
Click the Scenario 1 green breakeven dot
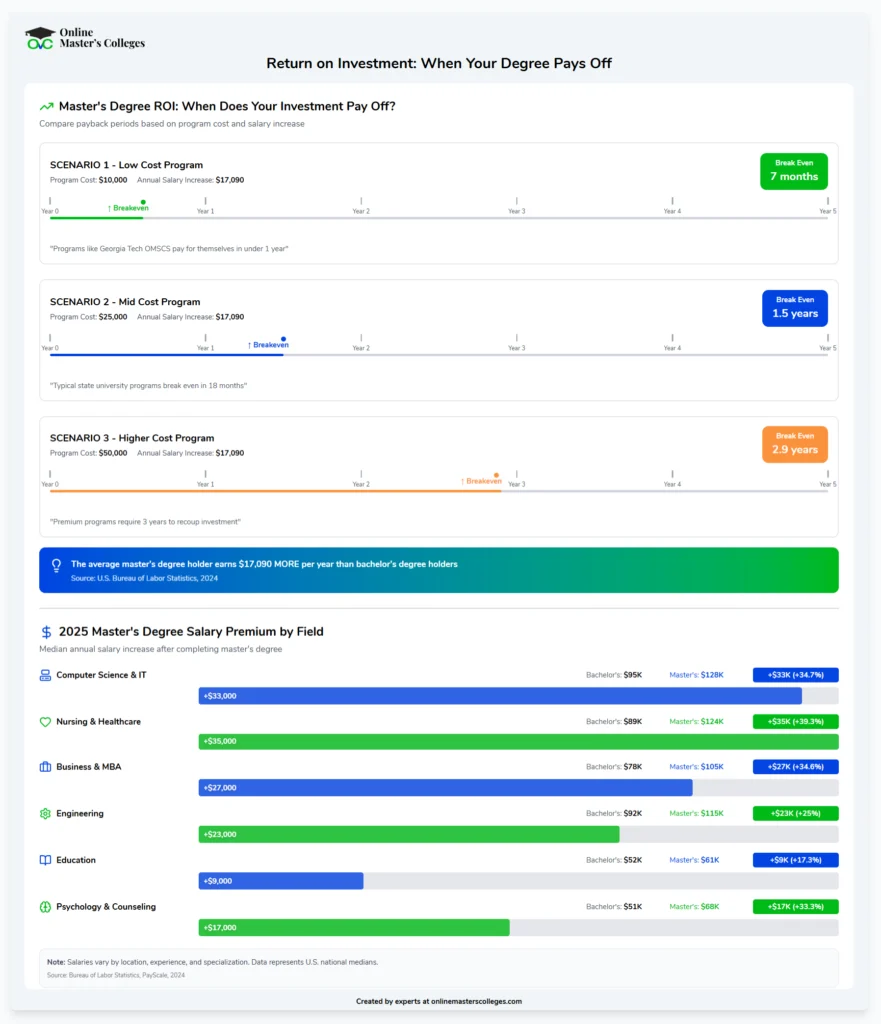pyautogui.click(x=143, y=201)
